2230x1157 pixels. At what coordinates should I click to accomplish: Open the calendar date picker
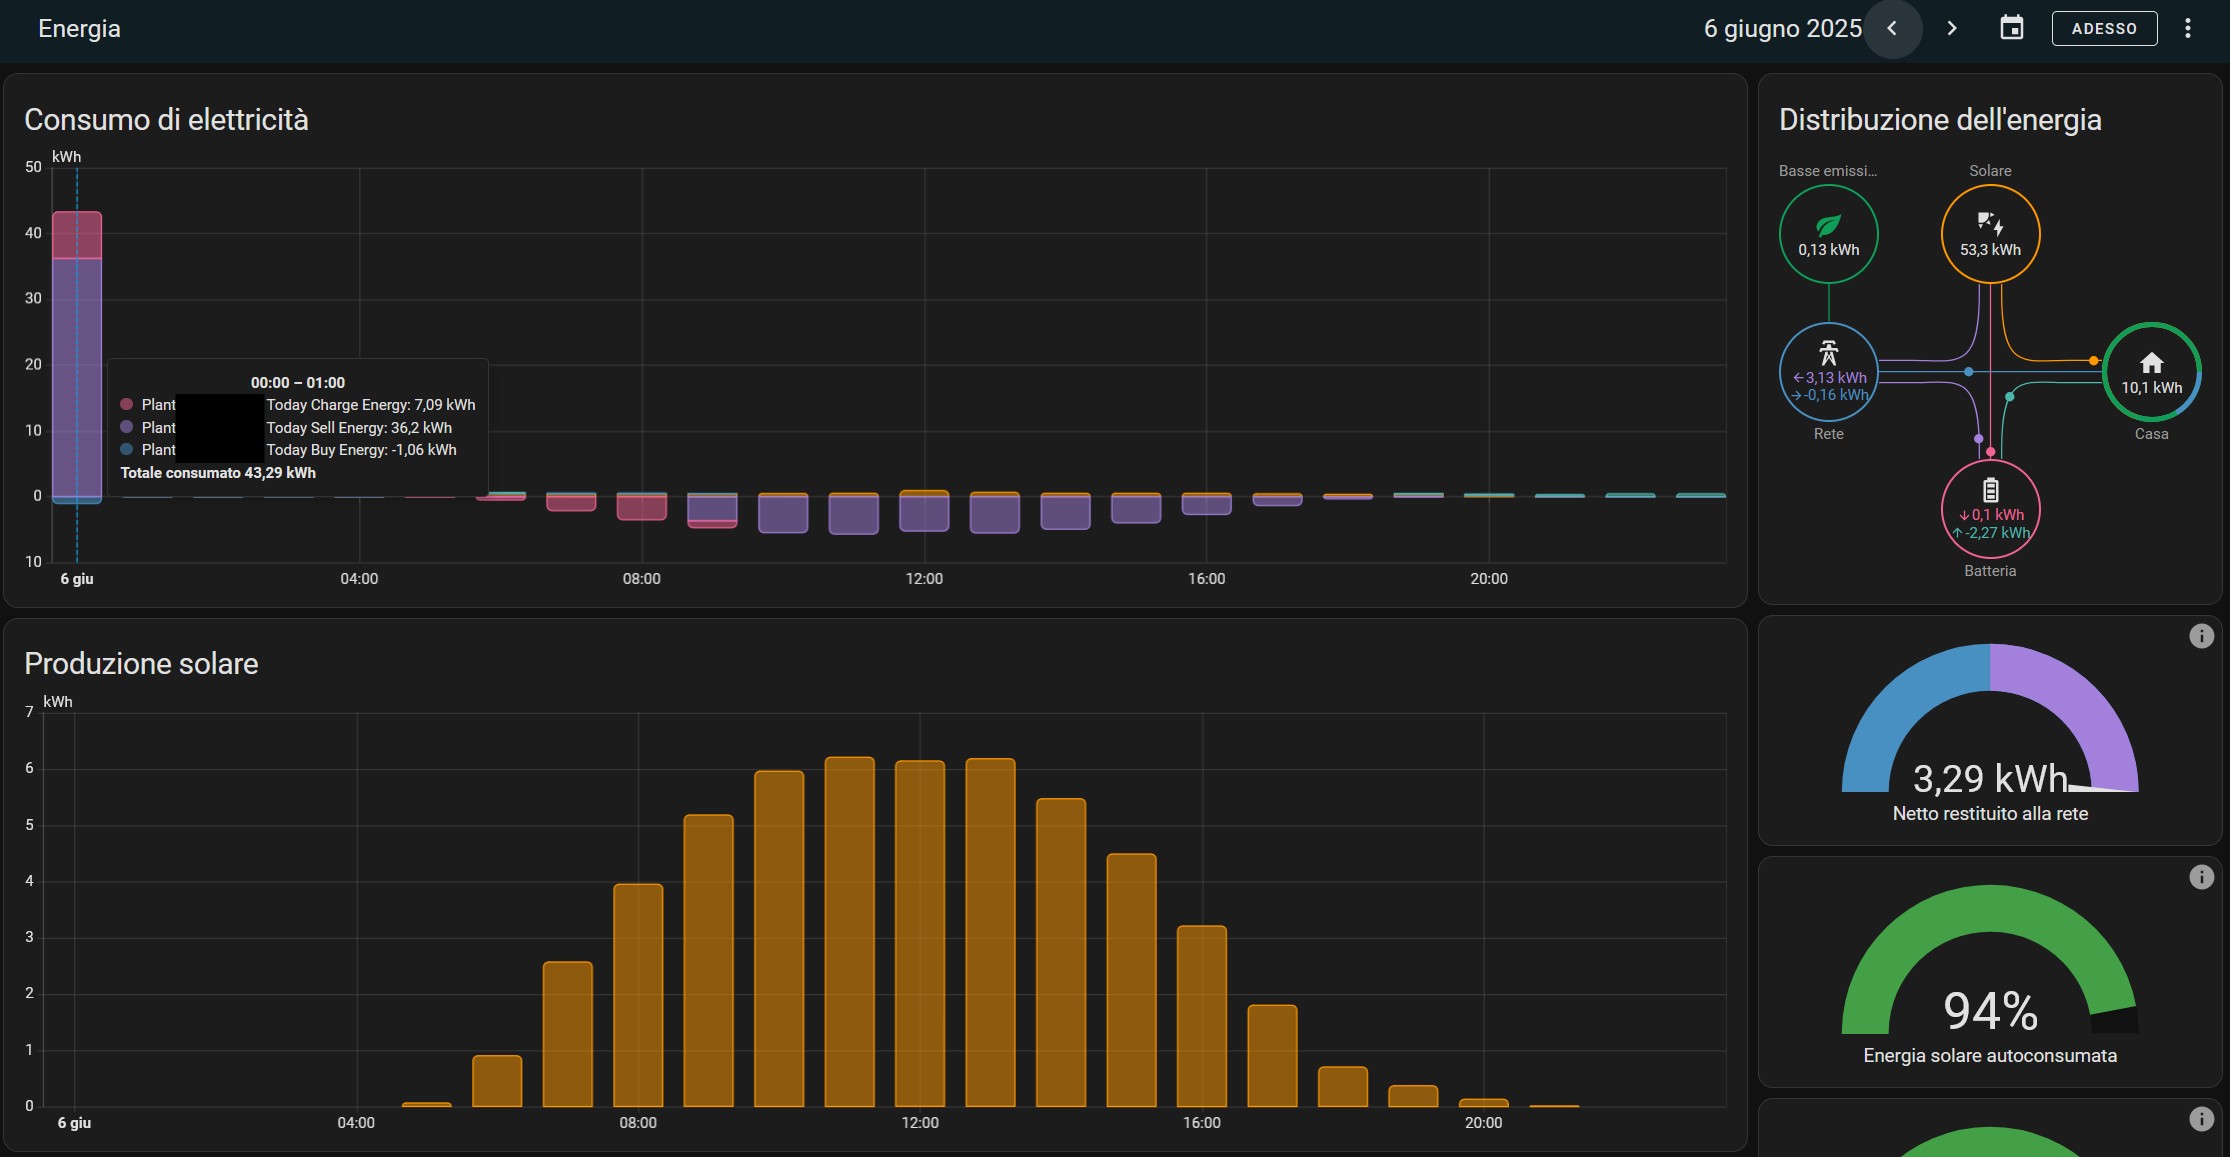click(2011, 29)
